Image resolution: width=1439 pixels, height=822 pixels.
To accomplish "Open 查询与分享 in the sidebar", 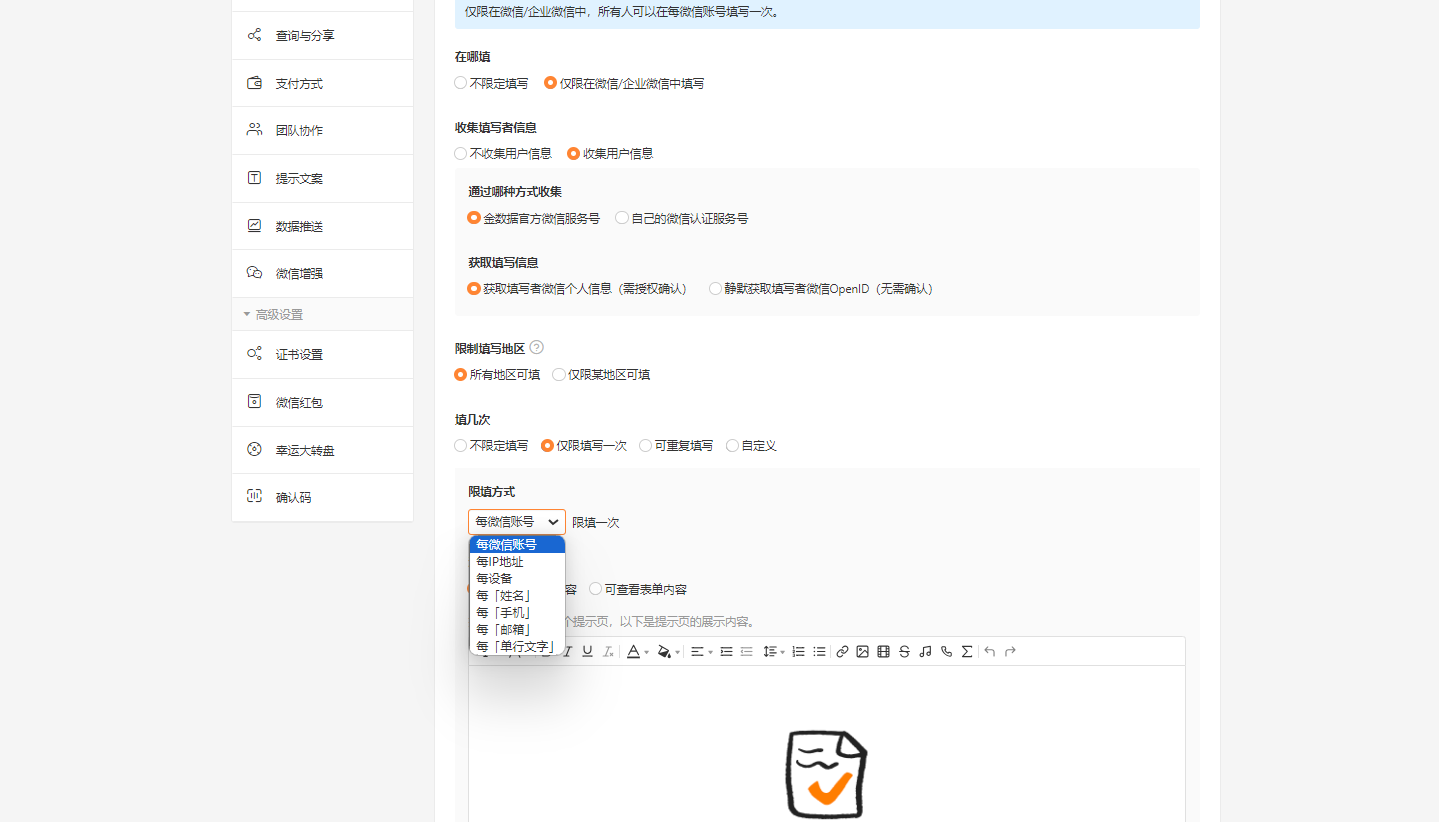I will [x=322, y=36].
